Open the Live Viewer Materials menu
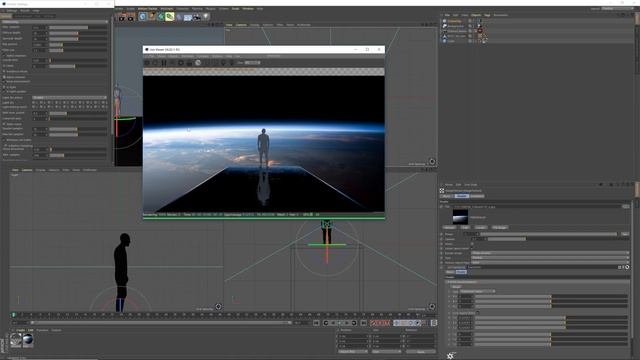This screenshot has width=640, height=360. (187, 56)
